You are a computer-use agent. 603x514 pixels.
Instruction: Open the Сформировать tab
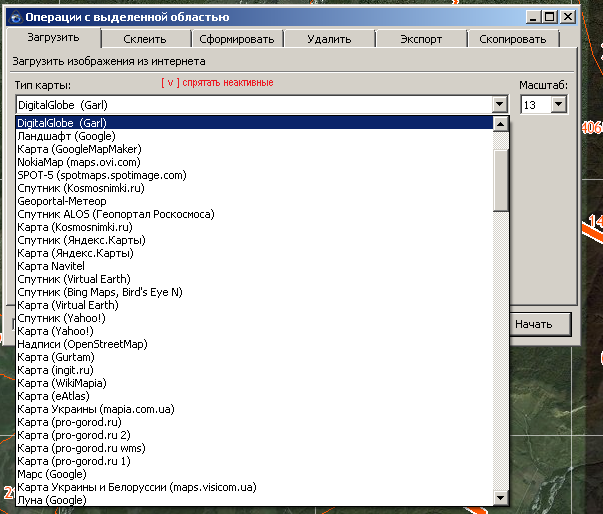[237, 39]
